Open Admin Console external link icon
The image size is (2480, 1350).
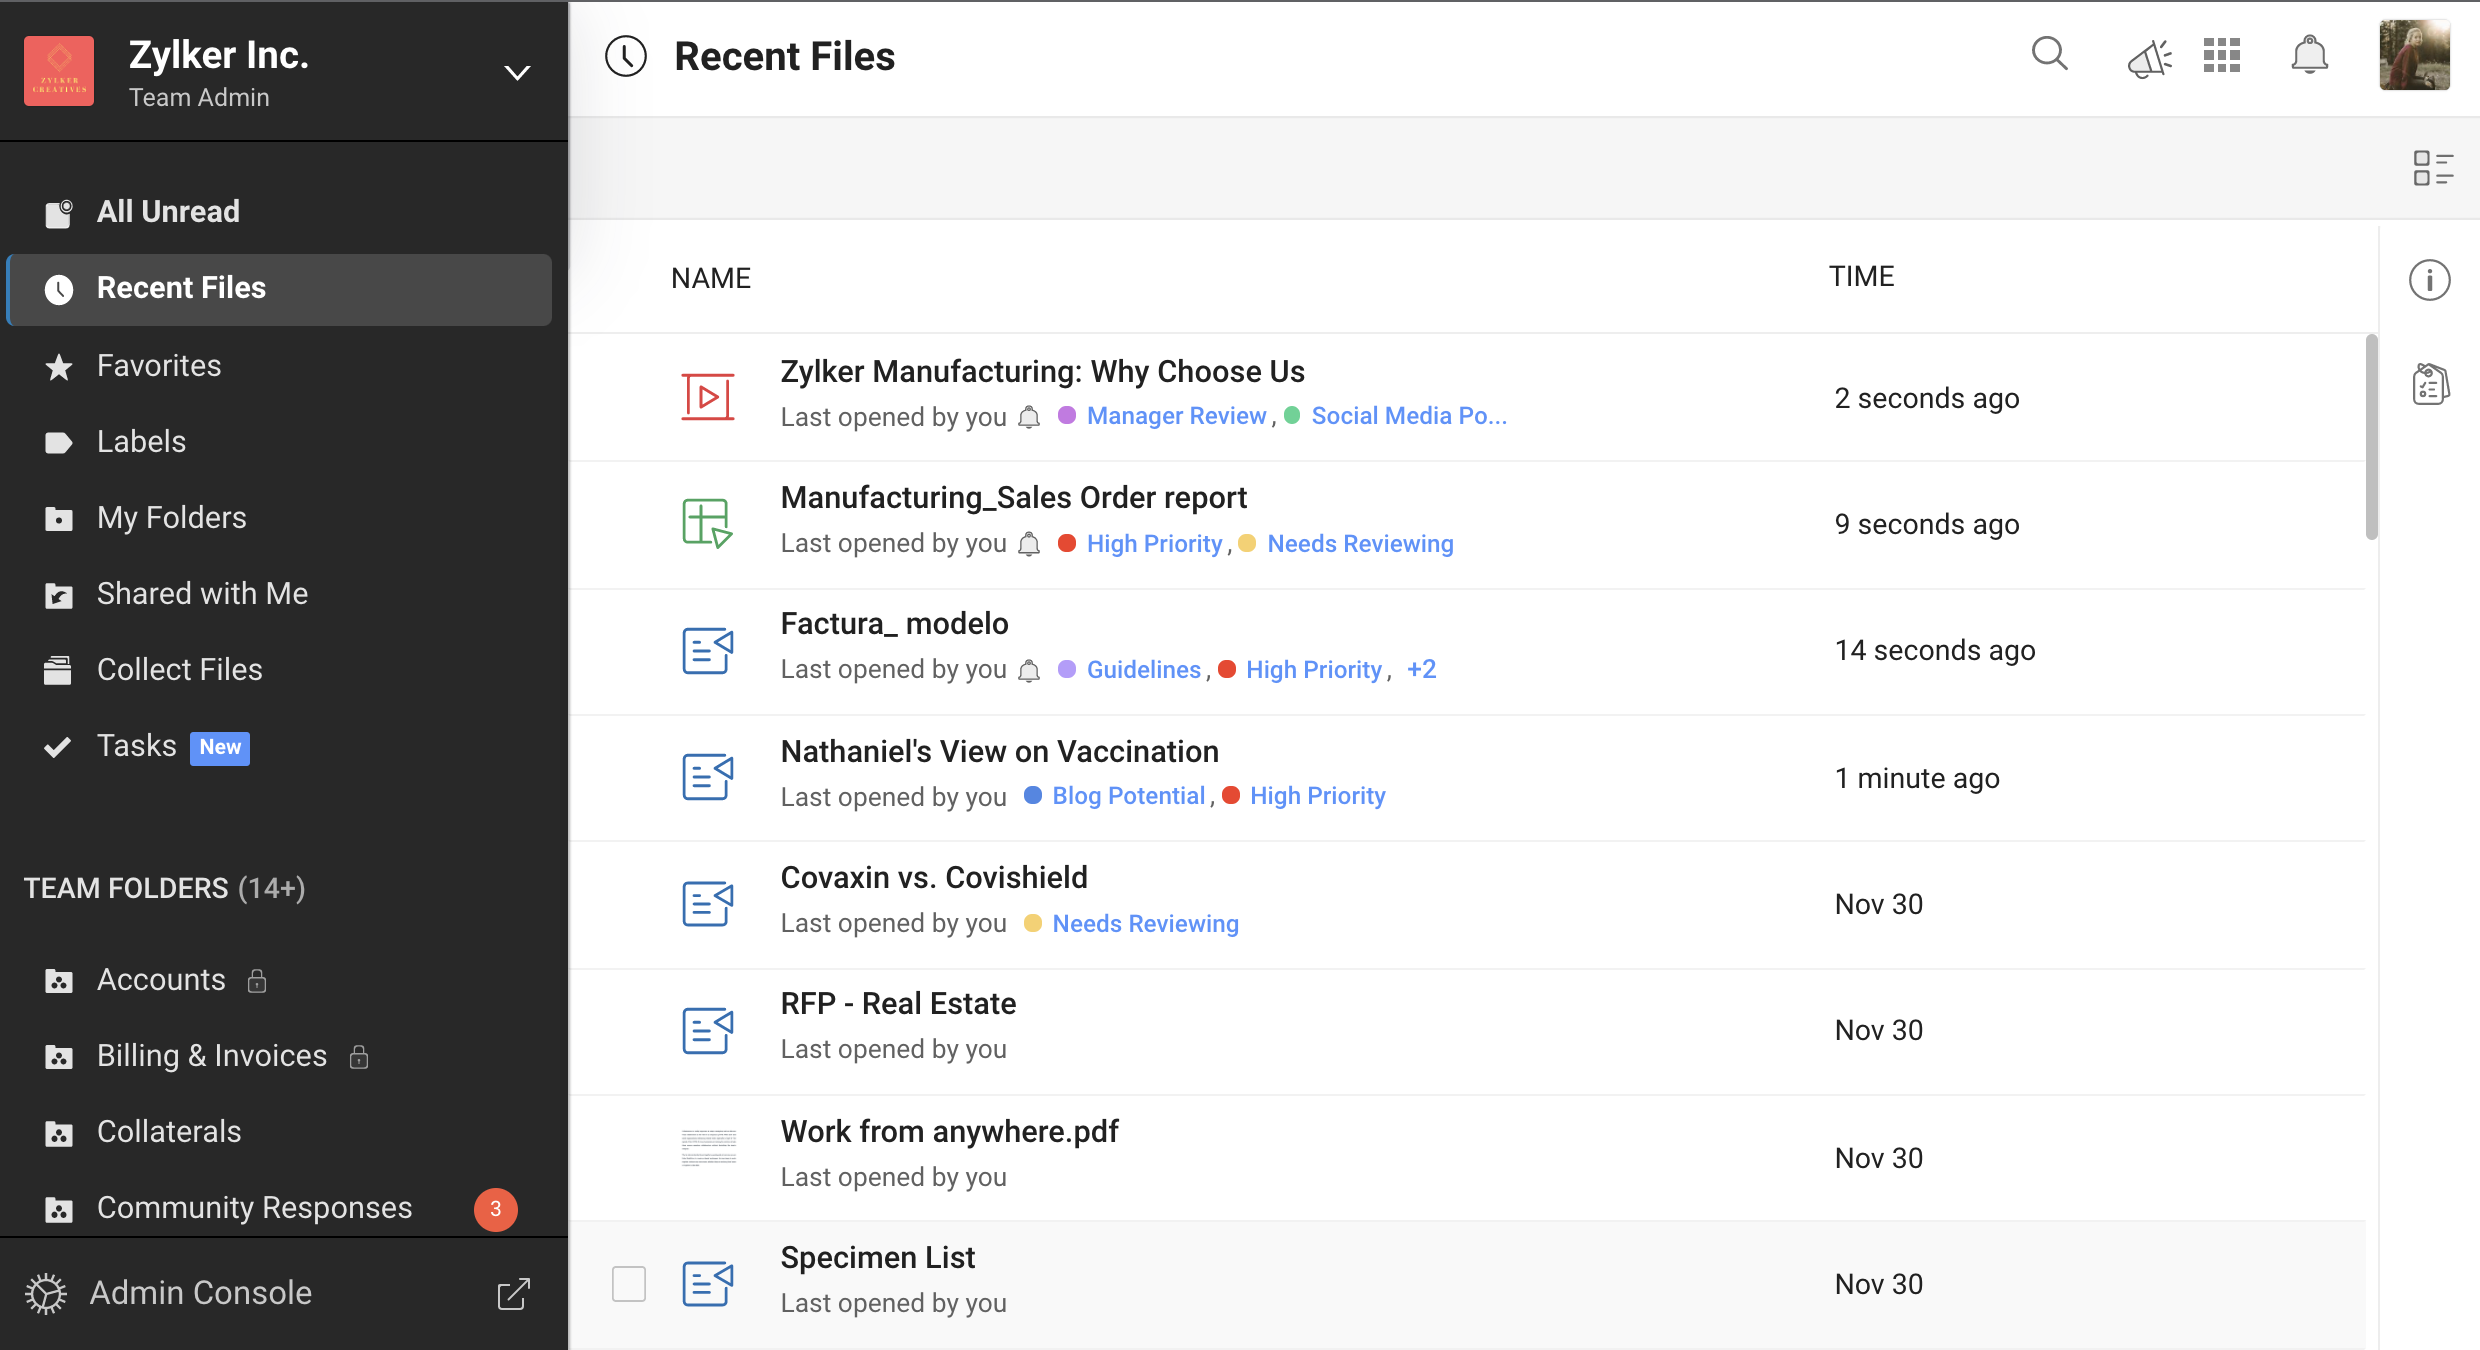514,1293
